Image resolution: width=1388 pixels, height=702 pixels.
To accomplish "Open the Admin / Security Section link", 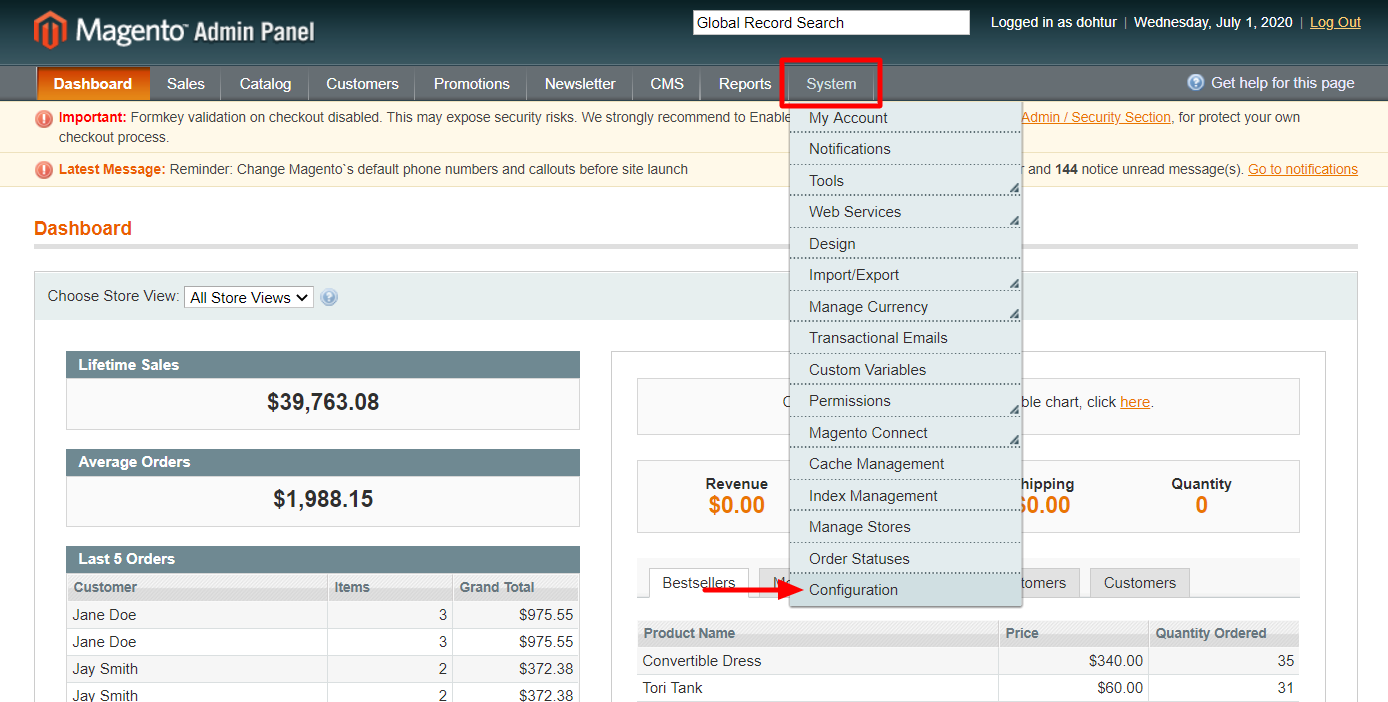I will (1096, 117).
